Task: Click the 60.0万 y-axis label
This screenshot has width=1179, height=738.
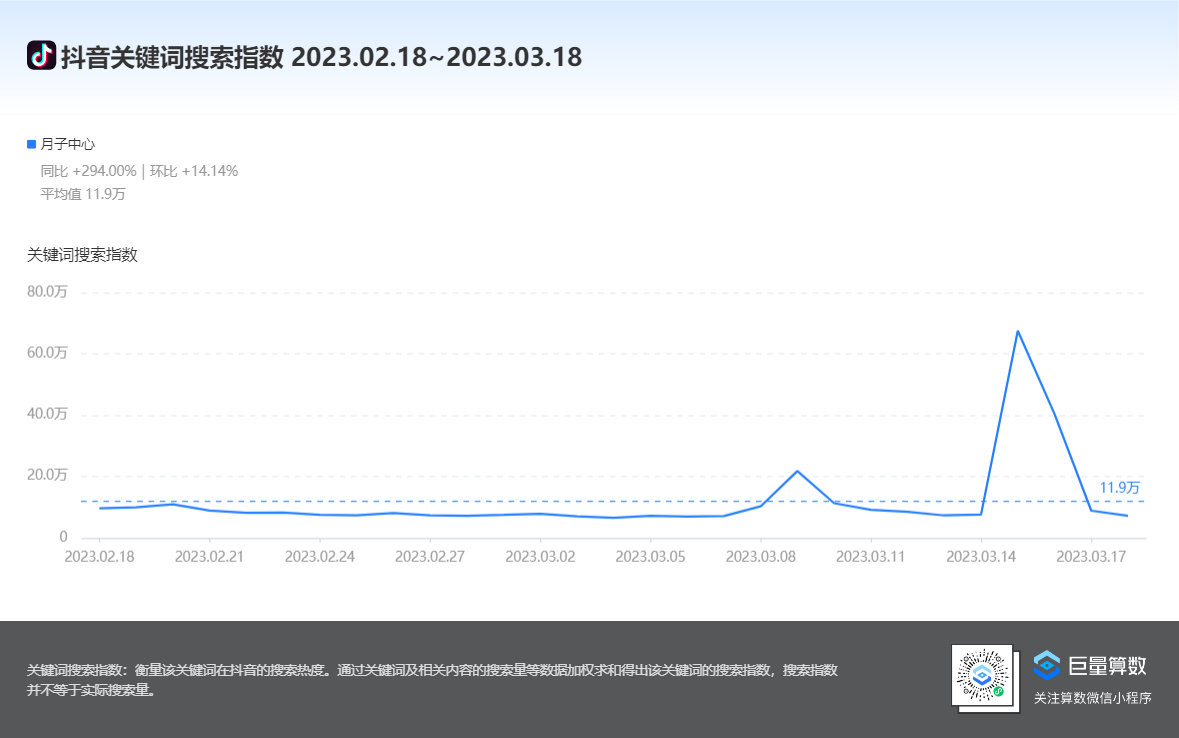Action: pyautogui.click(x=47, y=353)
